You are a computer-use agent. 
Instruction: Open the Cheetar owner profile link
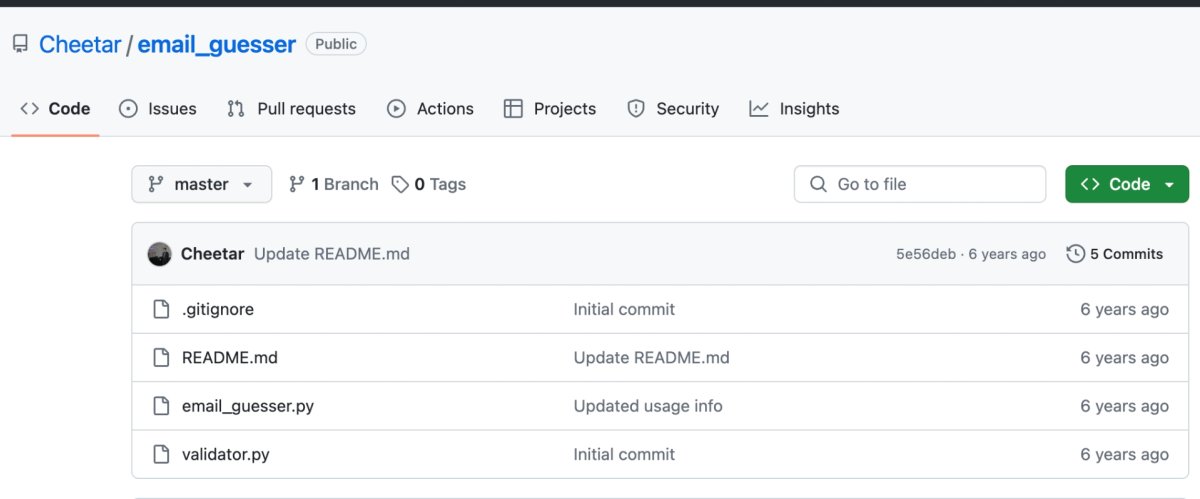point(80,44)
